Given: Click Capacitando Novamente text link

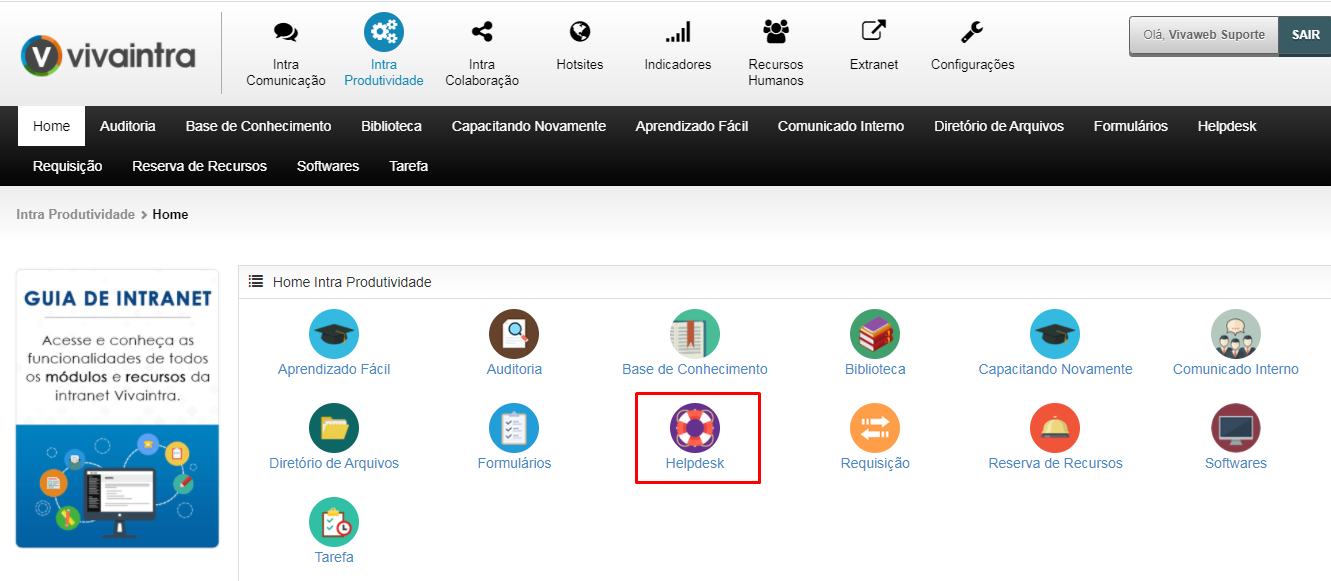Looking at the screenshot, I should click(1055, 369).
